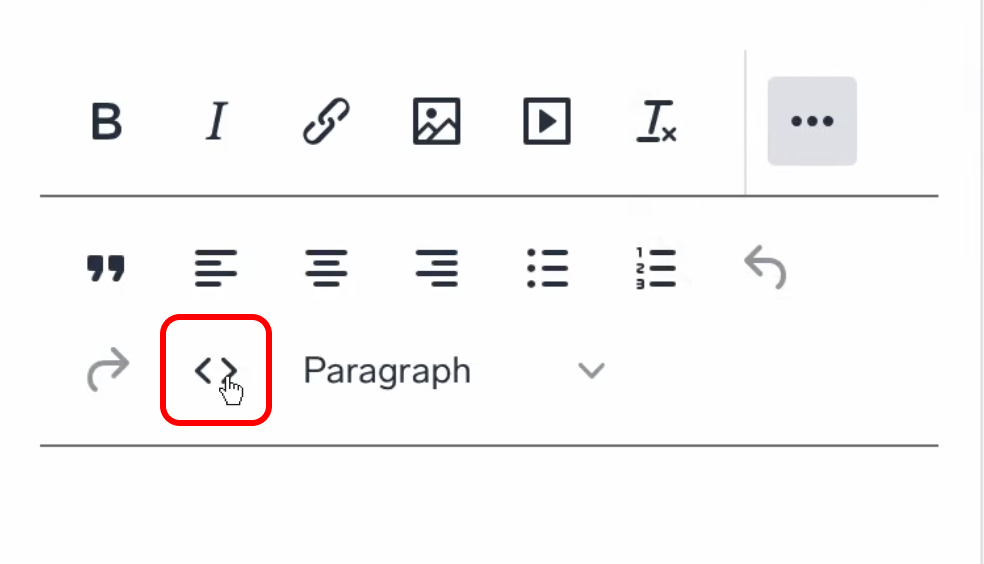Toggle italic text formatting
The height and width of the screenshot is (564, 984).
click(x=216, y=122)
